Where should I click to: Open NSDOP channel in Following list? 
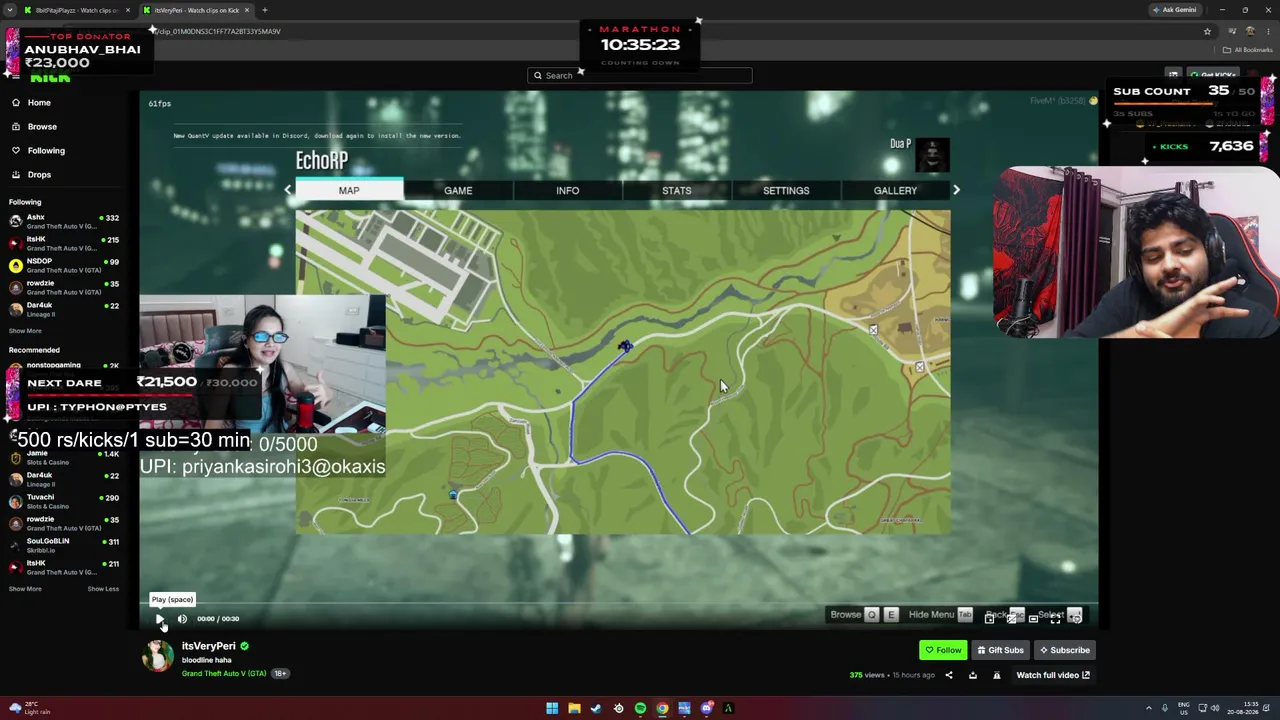tap(65, 265)
